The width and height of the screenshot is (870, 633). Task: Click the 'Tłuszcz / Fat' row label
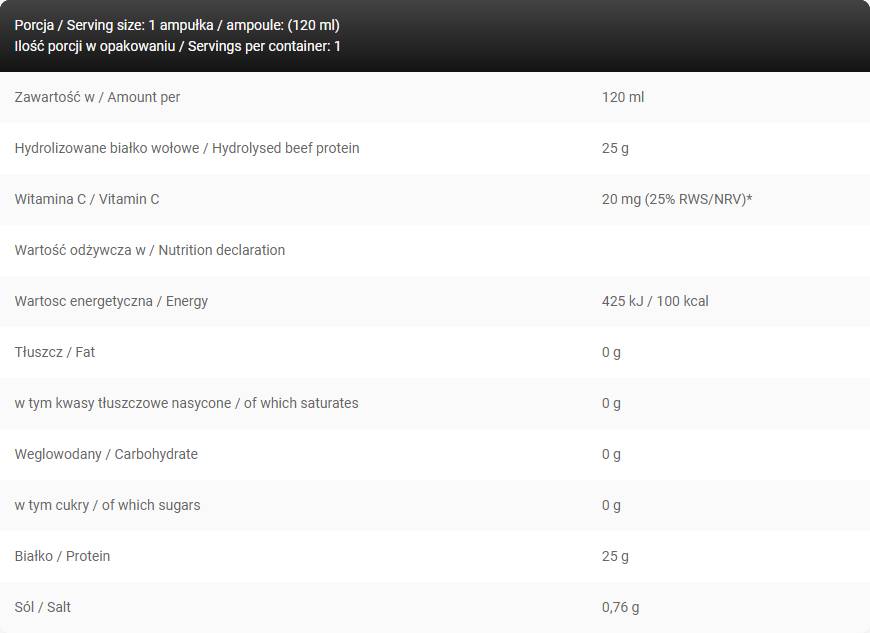(x=55, y=352)
